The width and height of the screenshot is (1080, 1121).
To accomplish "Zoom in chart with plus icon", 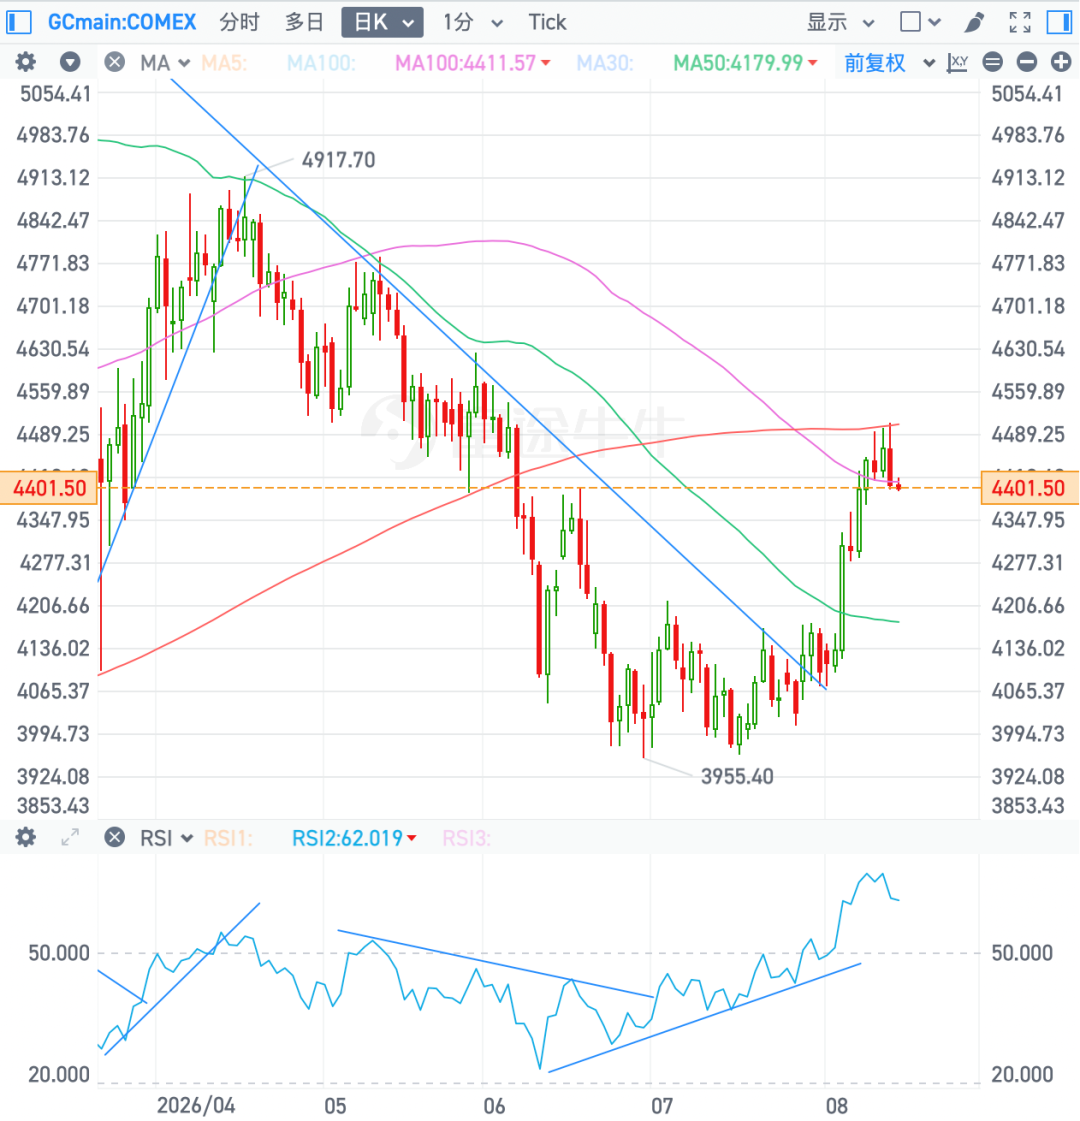I will coord(1061,62).
